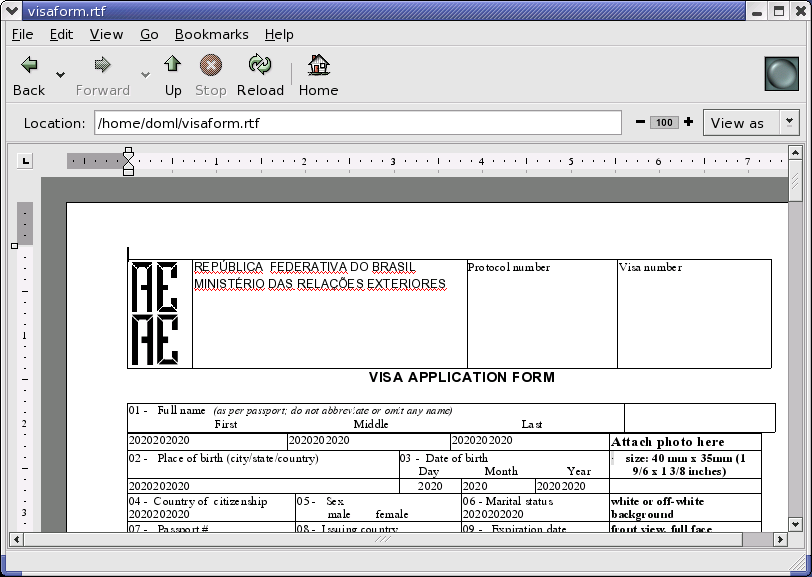Click the Up directory arrow icon
The width and height of the screenshot is (812, 577).
(173, 66)
